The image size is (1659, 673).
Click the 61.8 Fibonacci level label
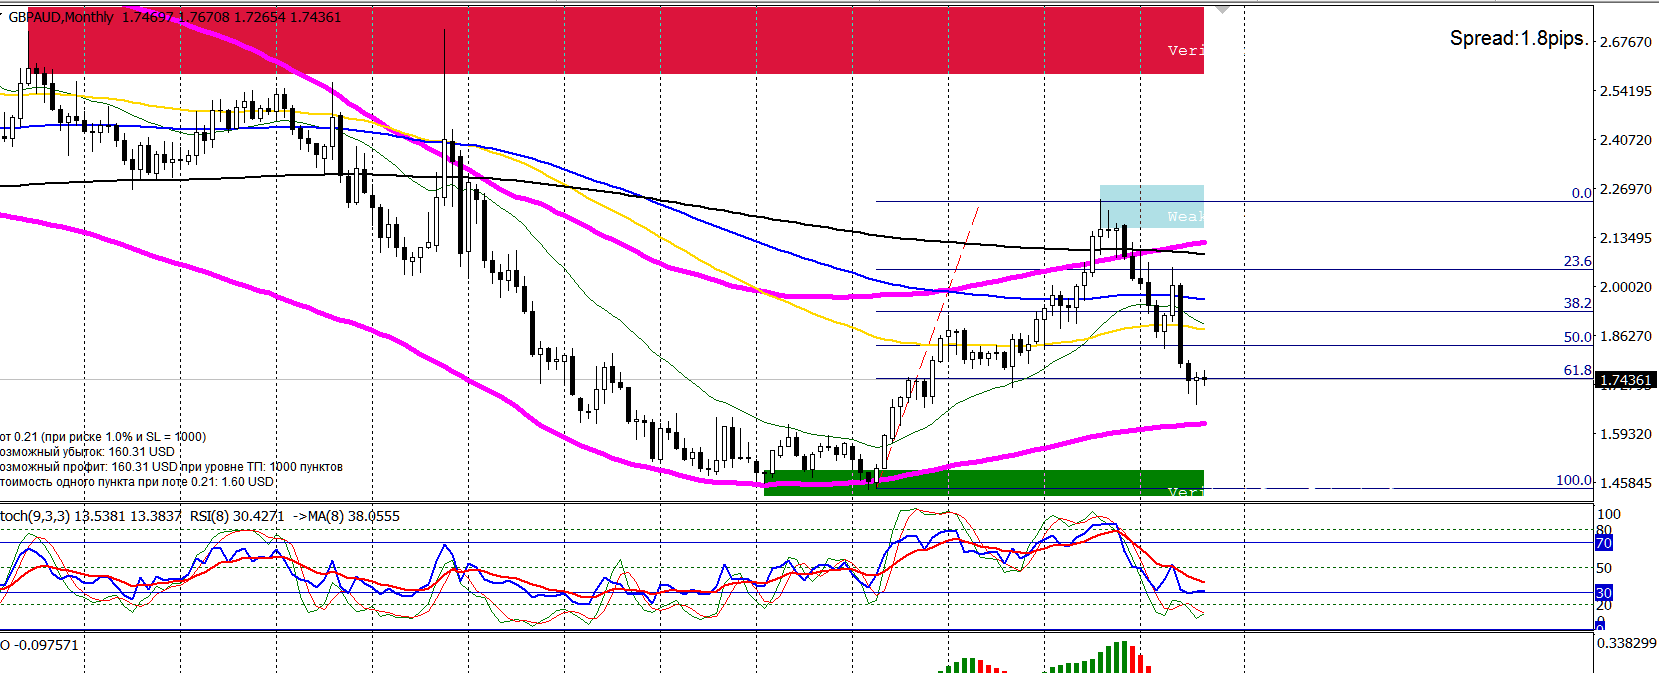1577,370
